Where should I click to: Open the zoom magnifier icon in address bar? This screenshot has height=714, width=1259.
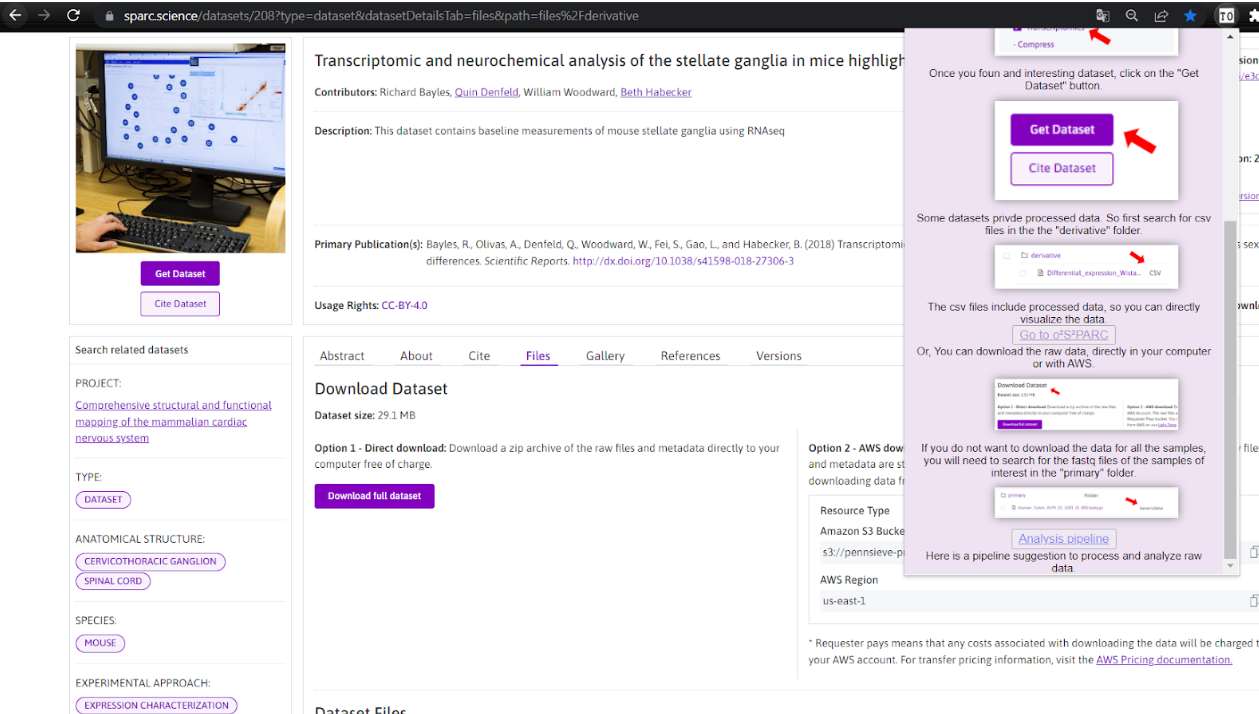click(1132, 16)
